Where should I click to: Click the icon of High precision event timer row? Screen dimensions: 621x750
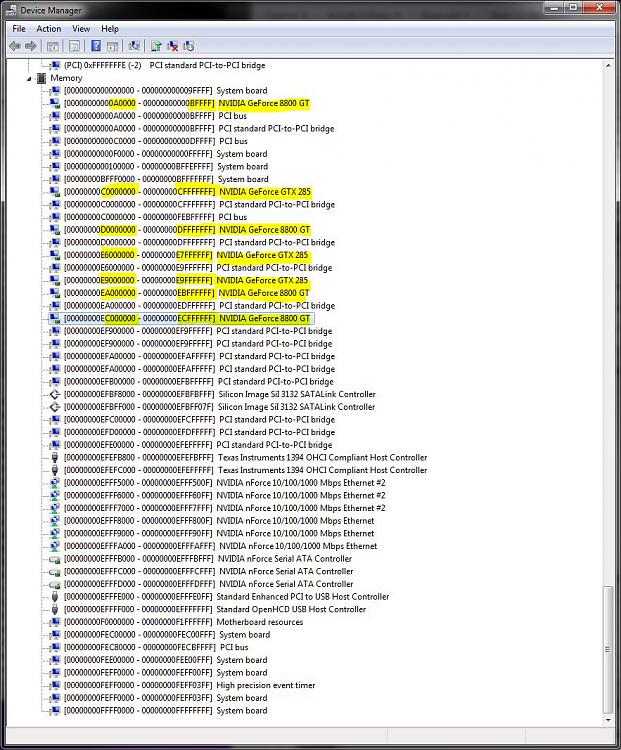pos(55,685)
